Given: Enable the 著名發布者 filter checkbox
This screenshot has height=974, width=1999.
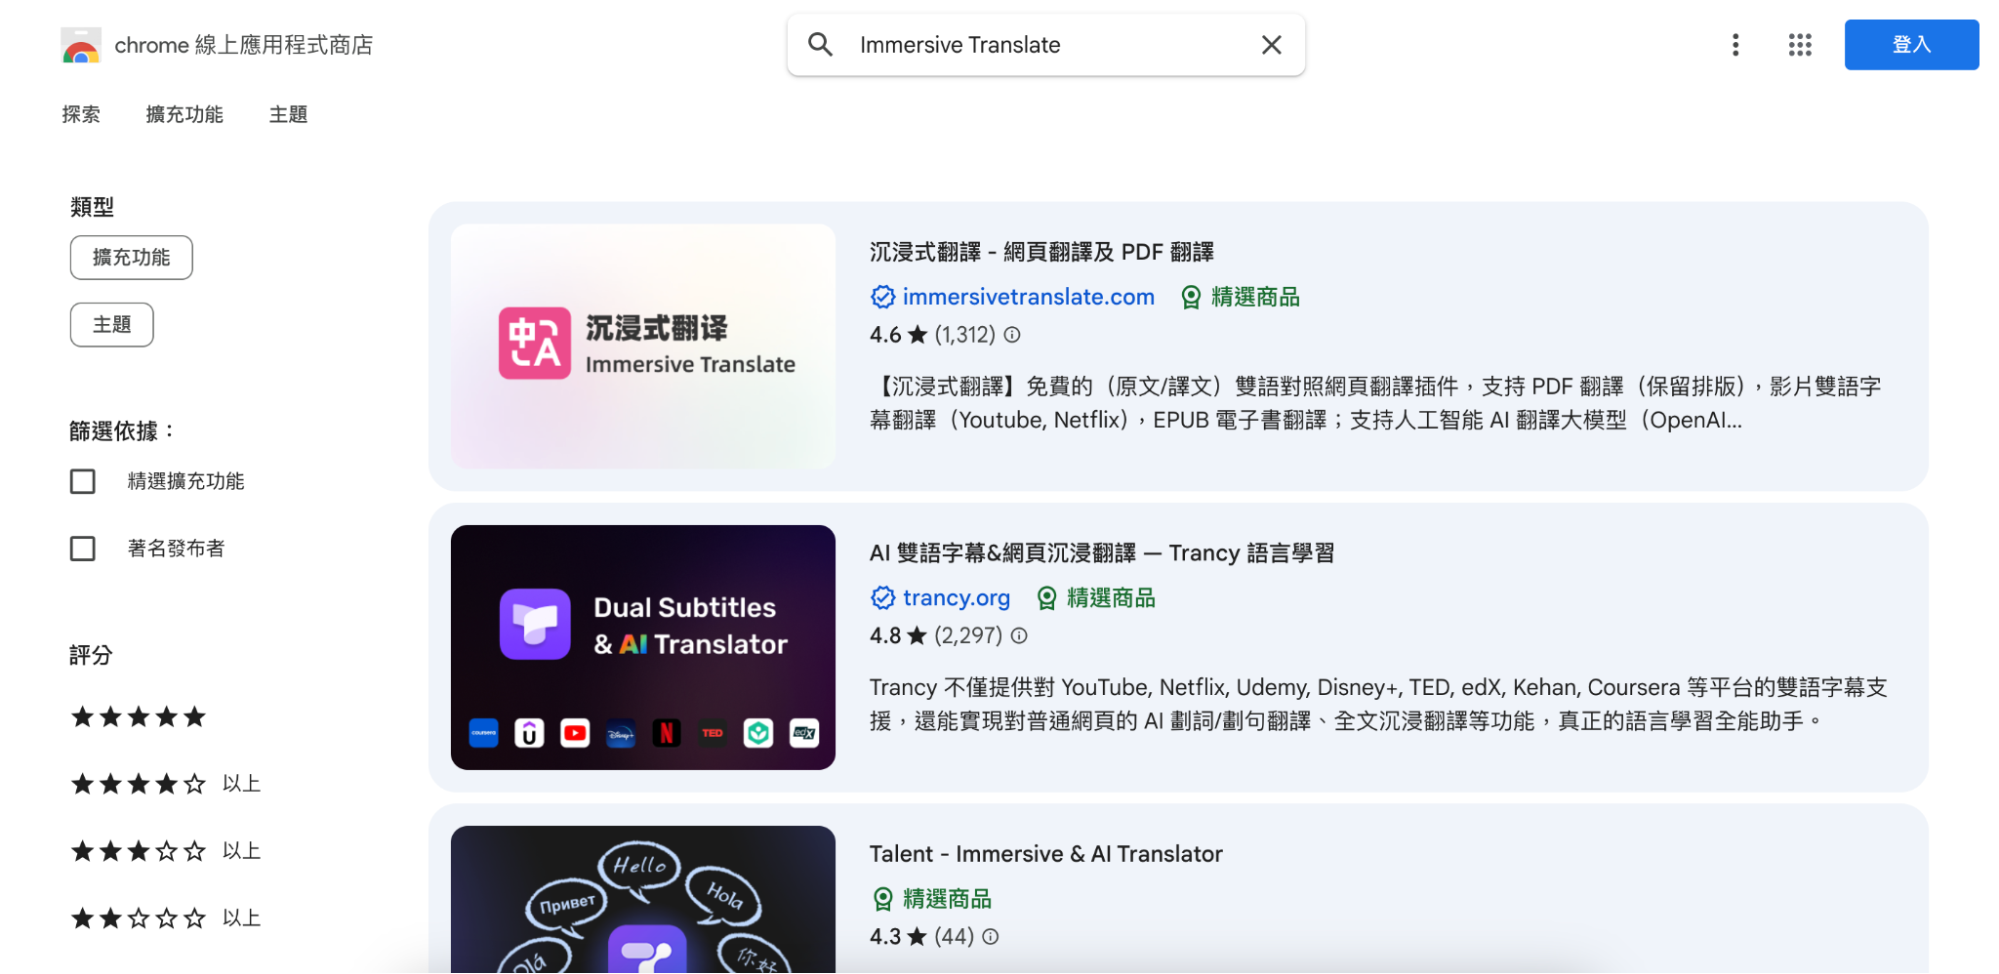Looking at the screenshot, I should pos(83,549).
